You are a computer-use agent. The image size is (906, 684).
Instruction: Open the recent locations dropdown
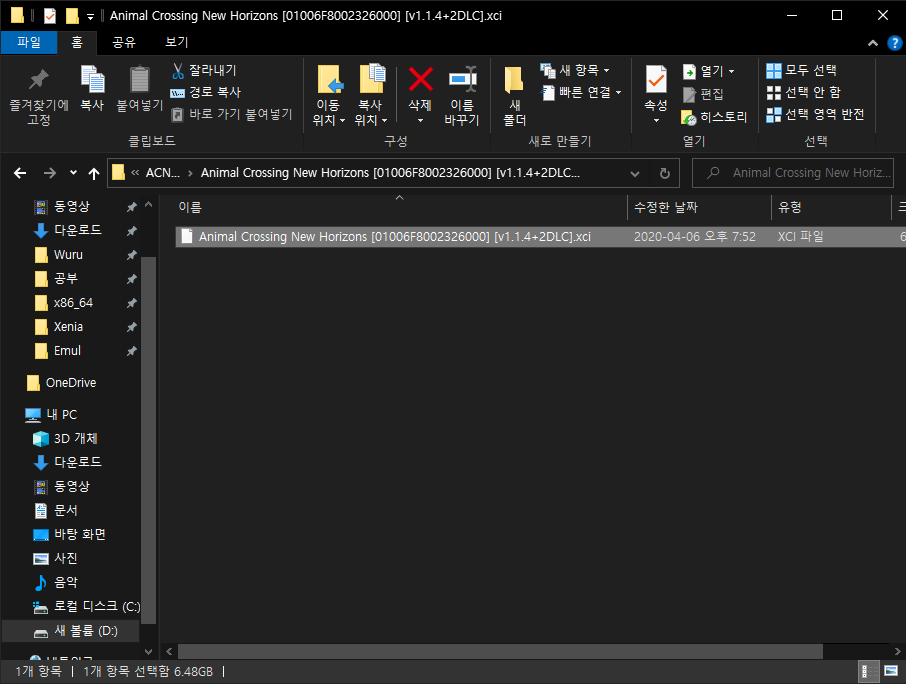pyautogui.click(x=73, y=173)
